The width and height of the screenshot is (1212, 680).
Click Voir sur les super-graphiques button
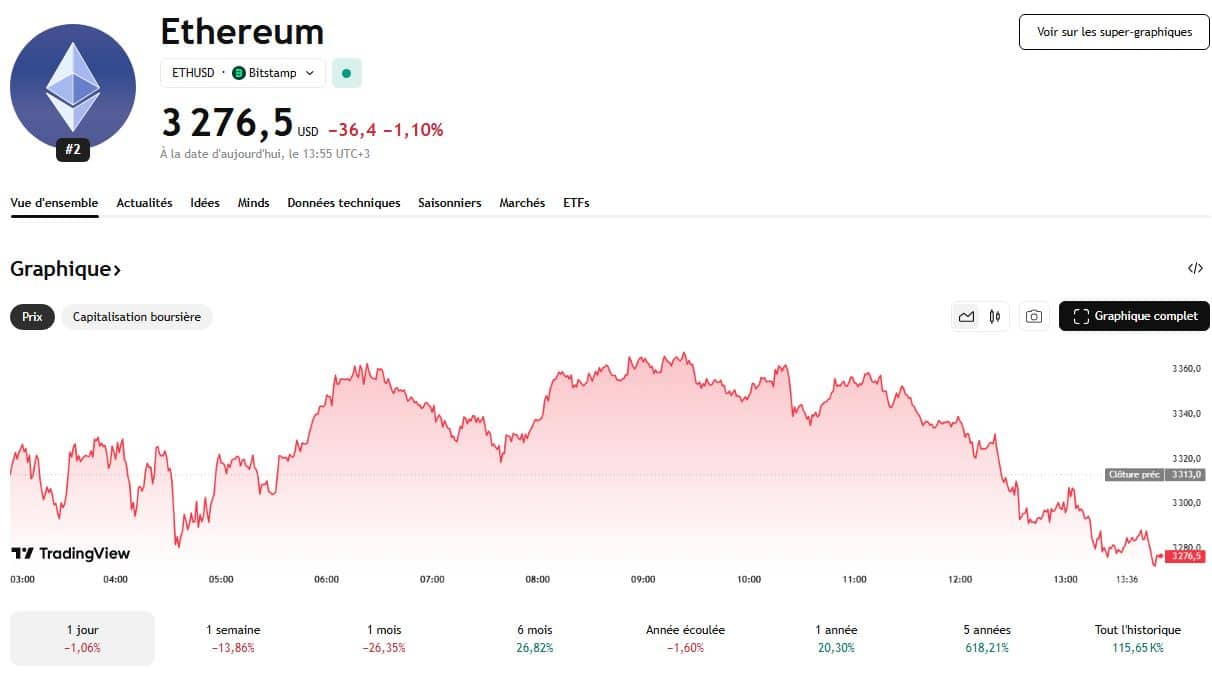pyautogui.click(x=1114, y=32)
